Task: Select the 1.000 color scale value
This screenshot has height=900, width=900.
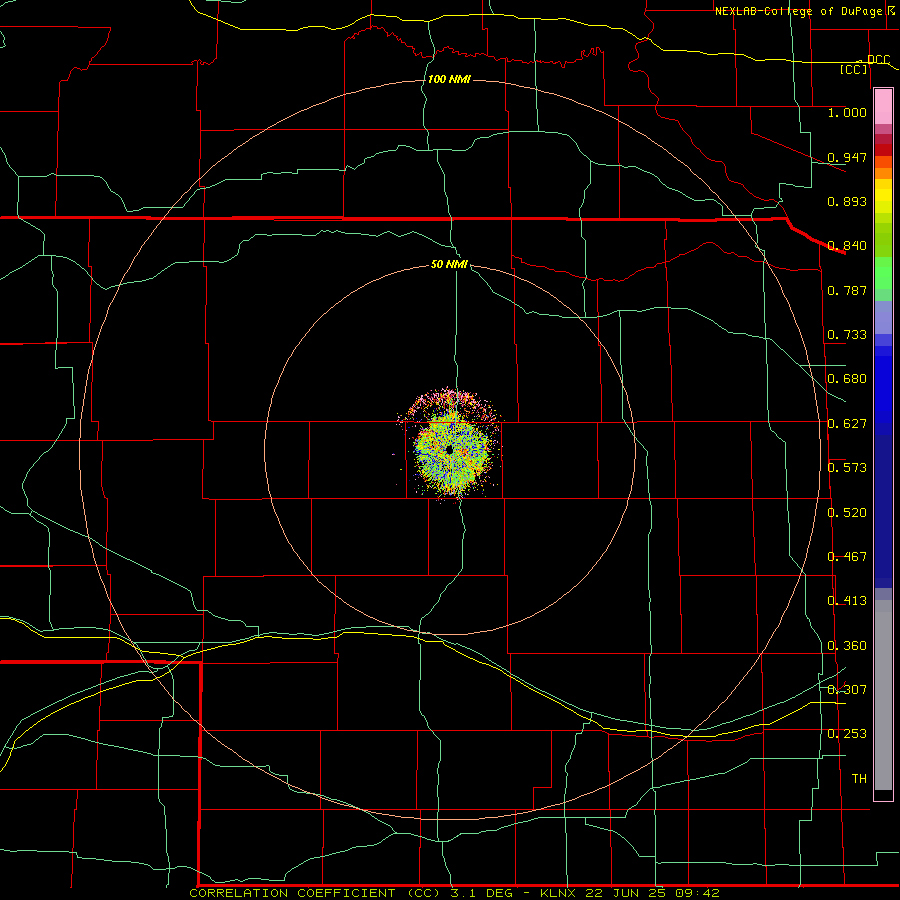Action: [x=847, y=112]
